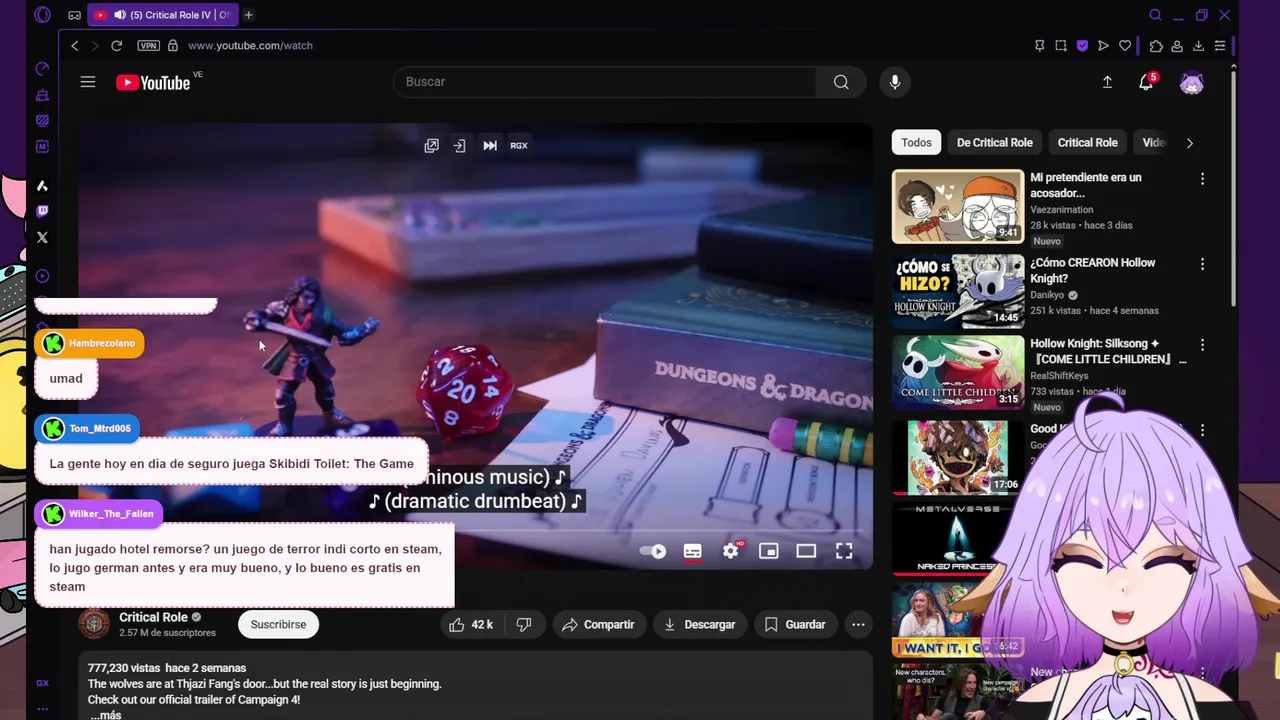Screen dimensions: 1280x720
Task: Start voice search with microphone
Action: [895, 82]
